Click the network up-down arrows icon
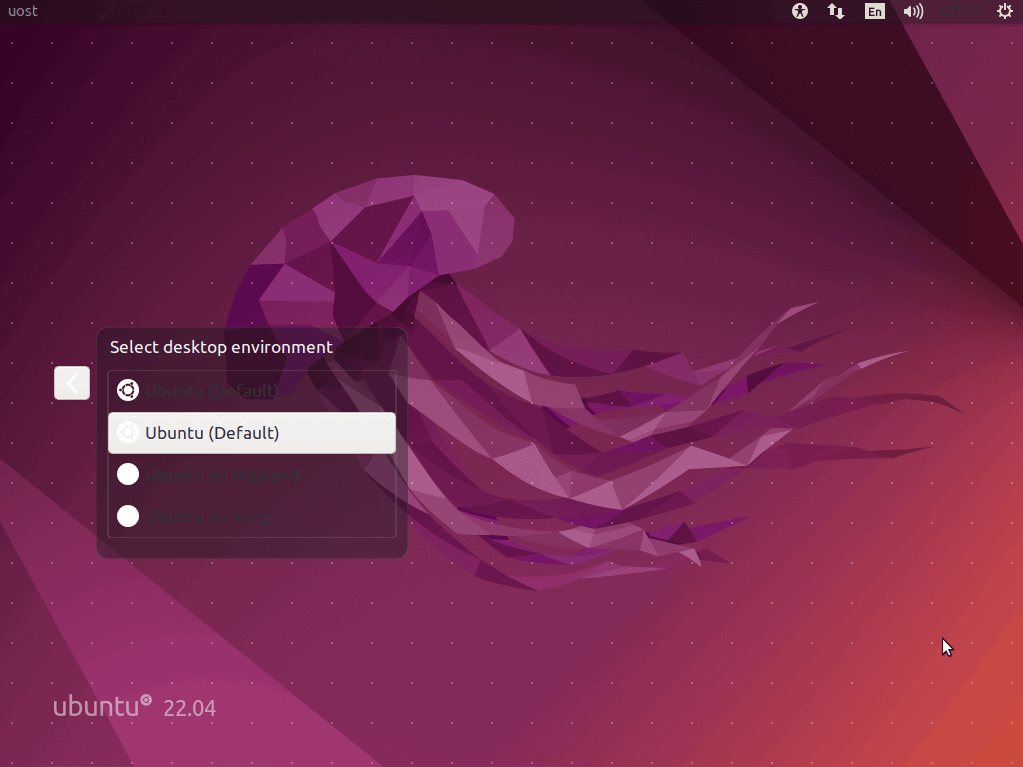1023x767 pixels. click(835, 11)
